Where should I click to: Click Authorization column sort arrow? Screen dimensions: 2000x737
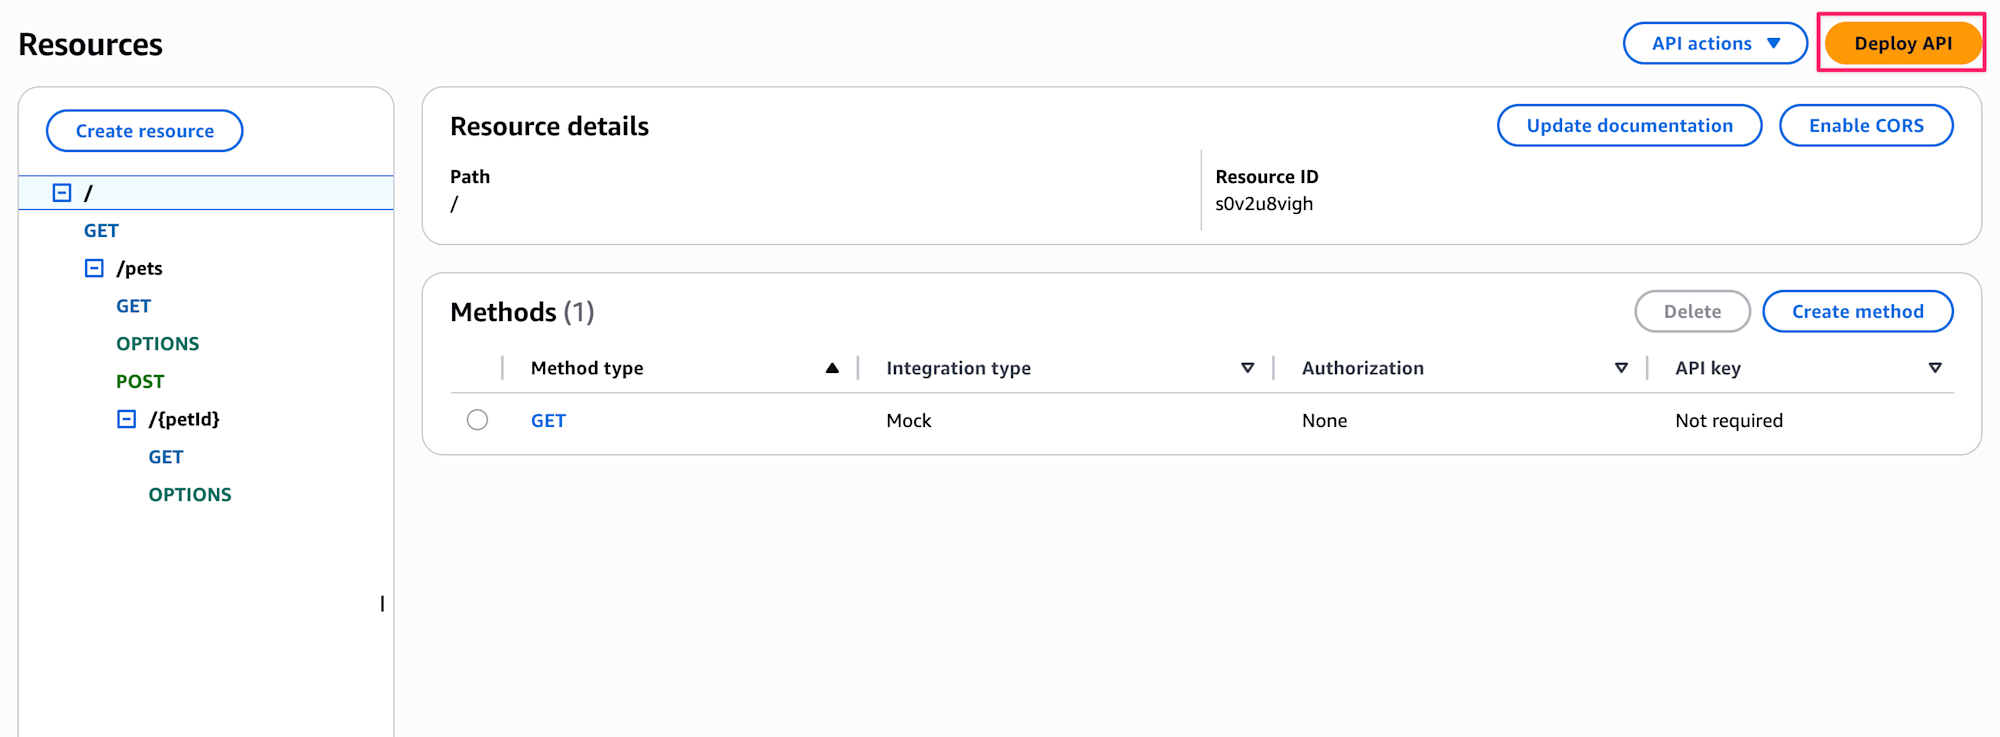click(1621, 368)
